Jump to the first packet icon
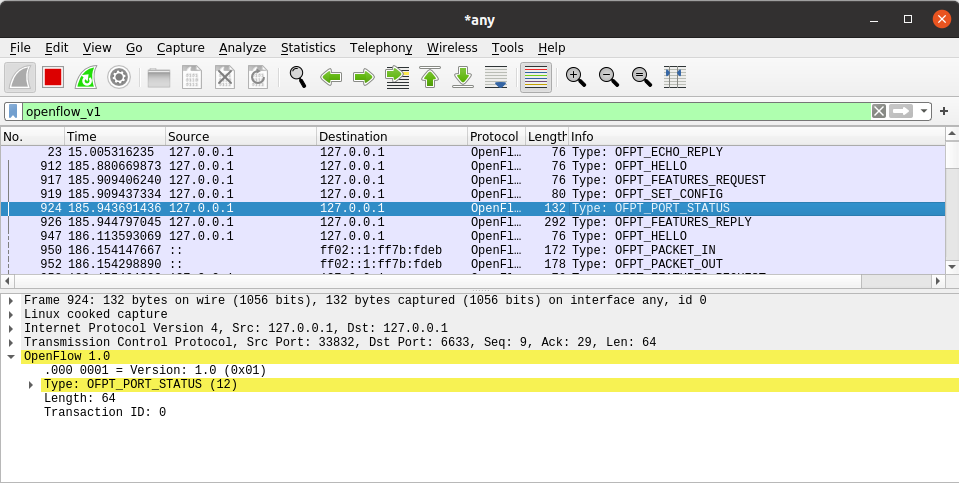This screenshot has height=483, width=959. click(430, 77)
